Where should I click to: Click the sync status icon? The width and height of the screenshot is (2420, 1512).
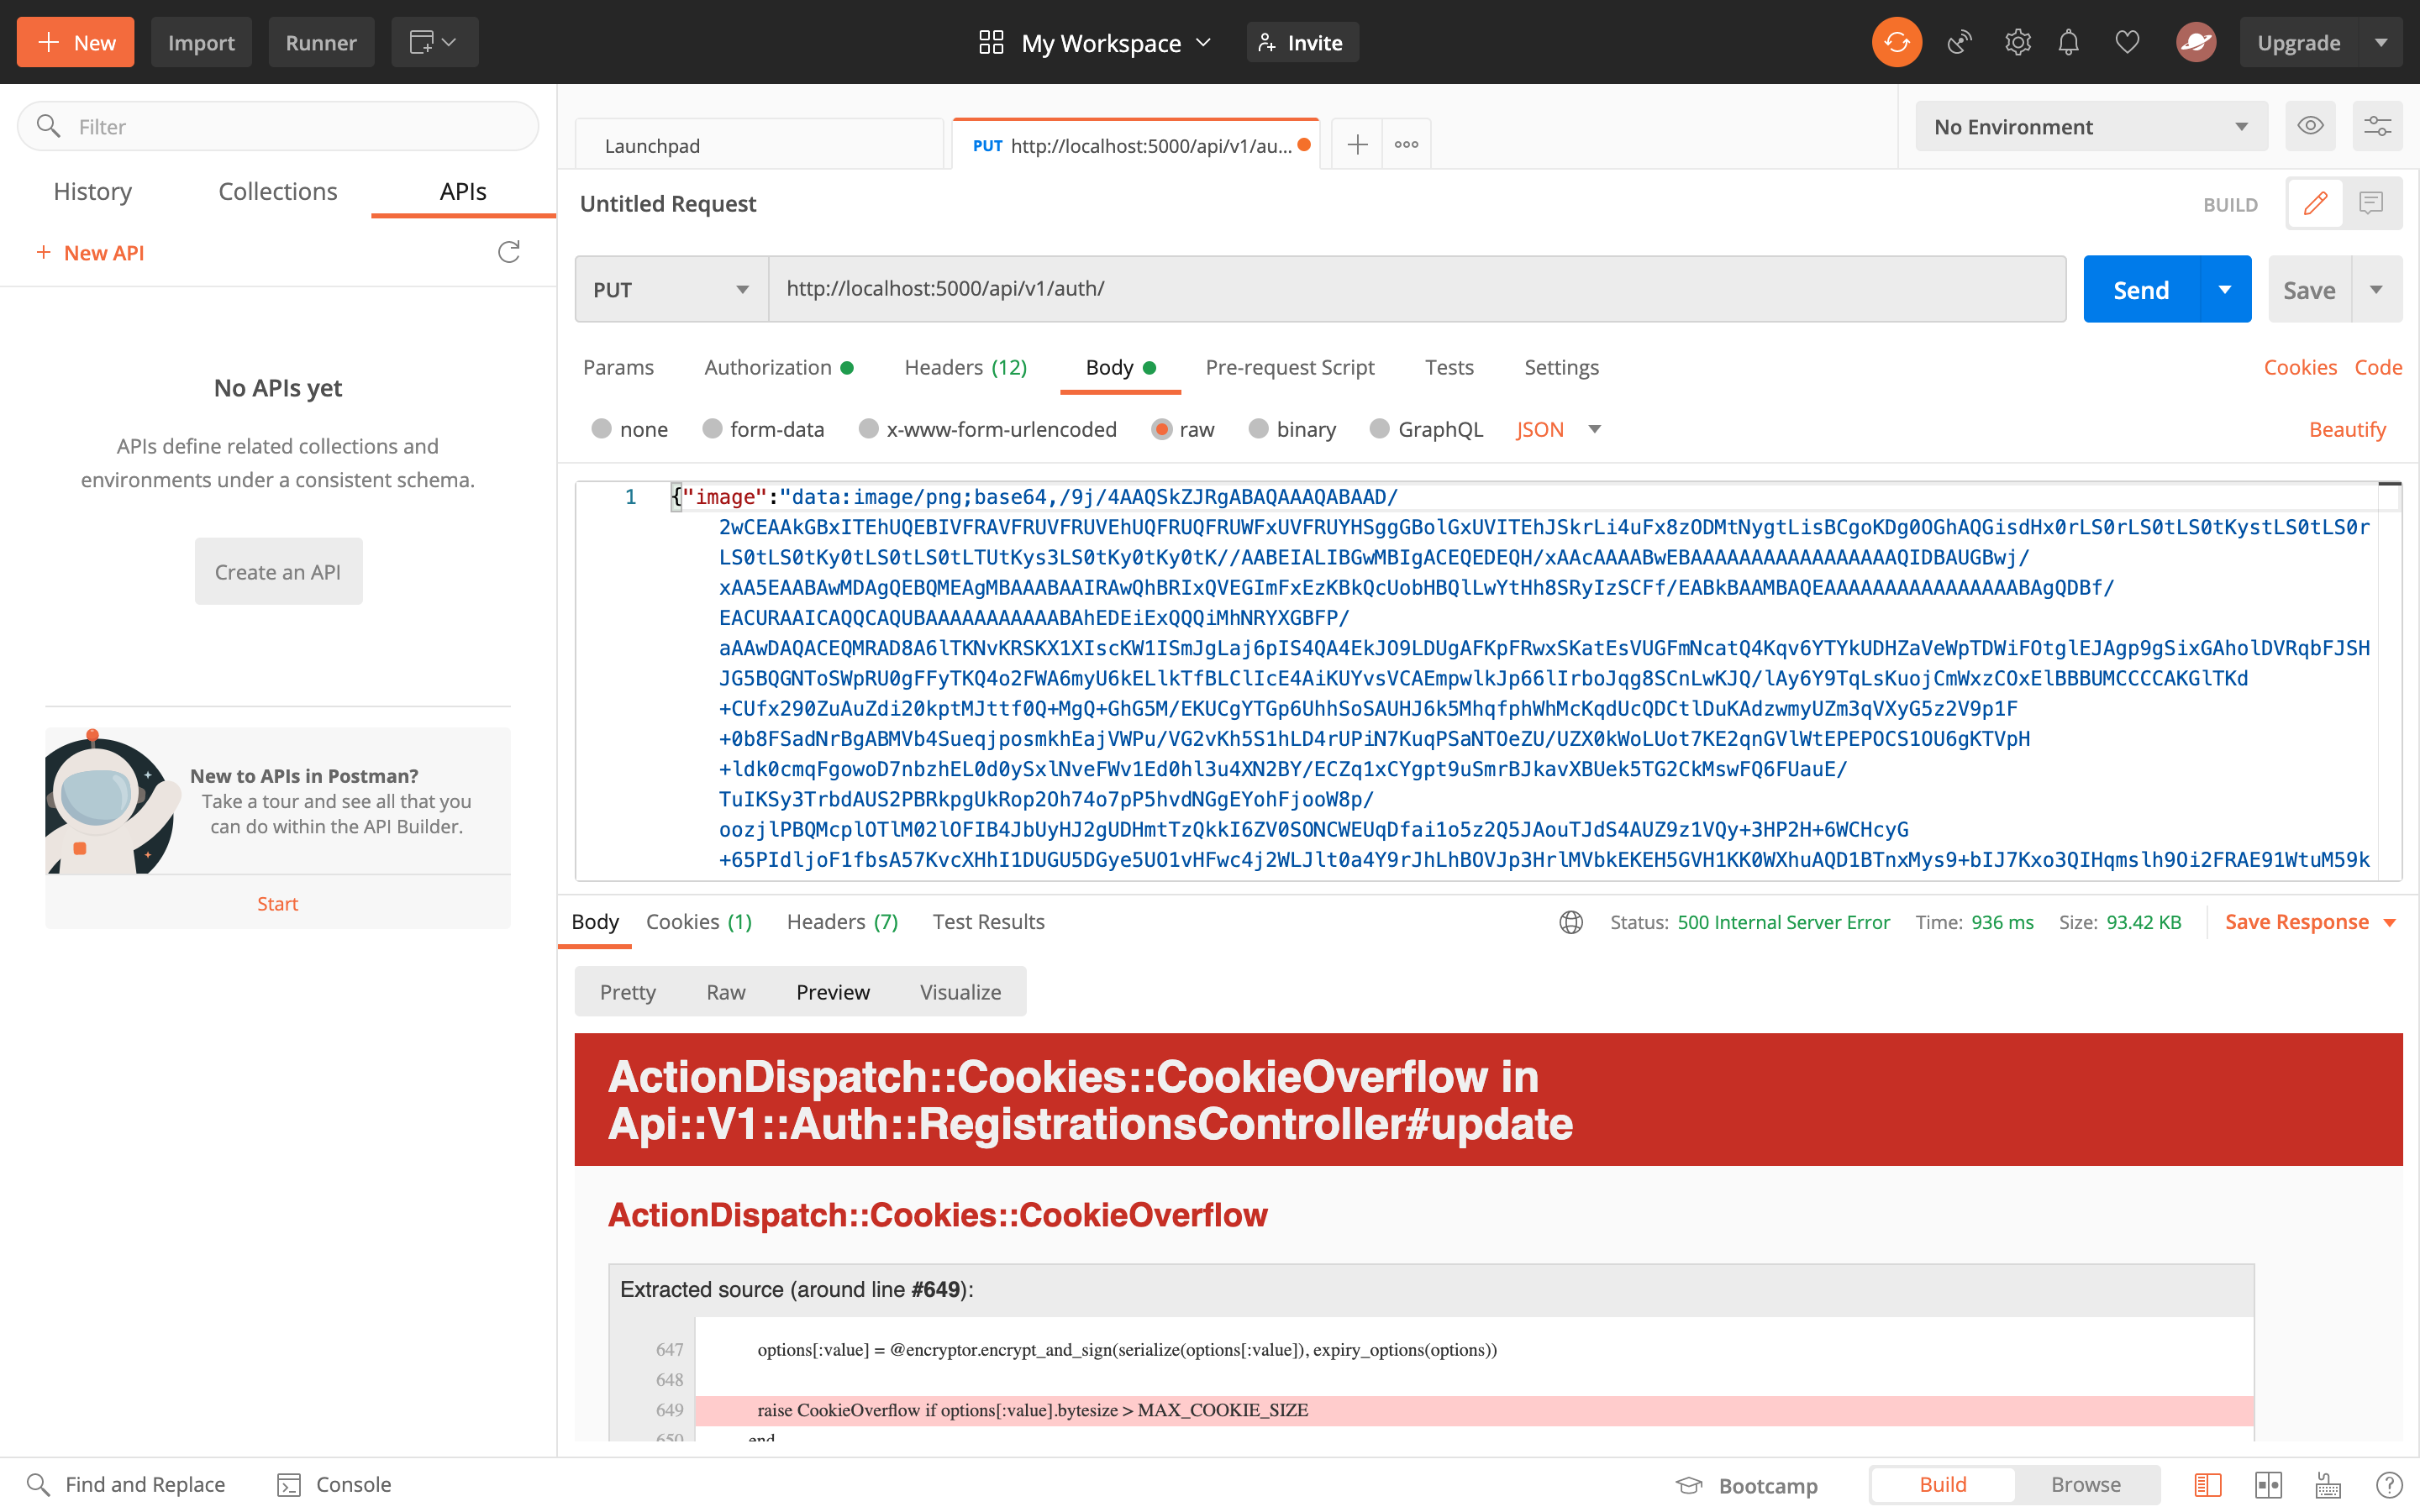pyautogui.click(x=1896, y=42)
